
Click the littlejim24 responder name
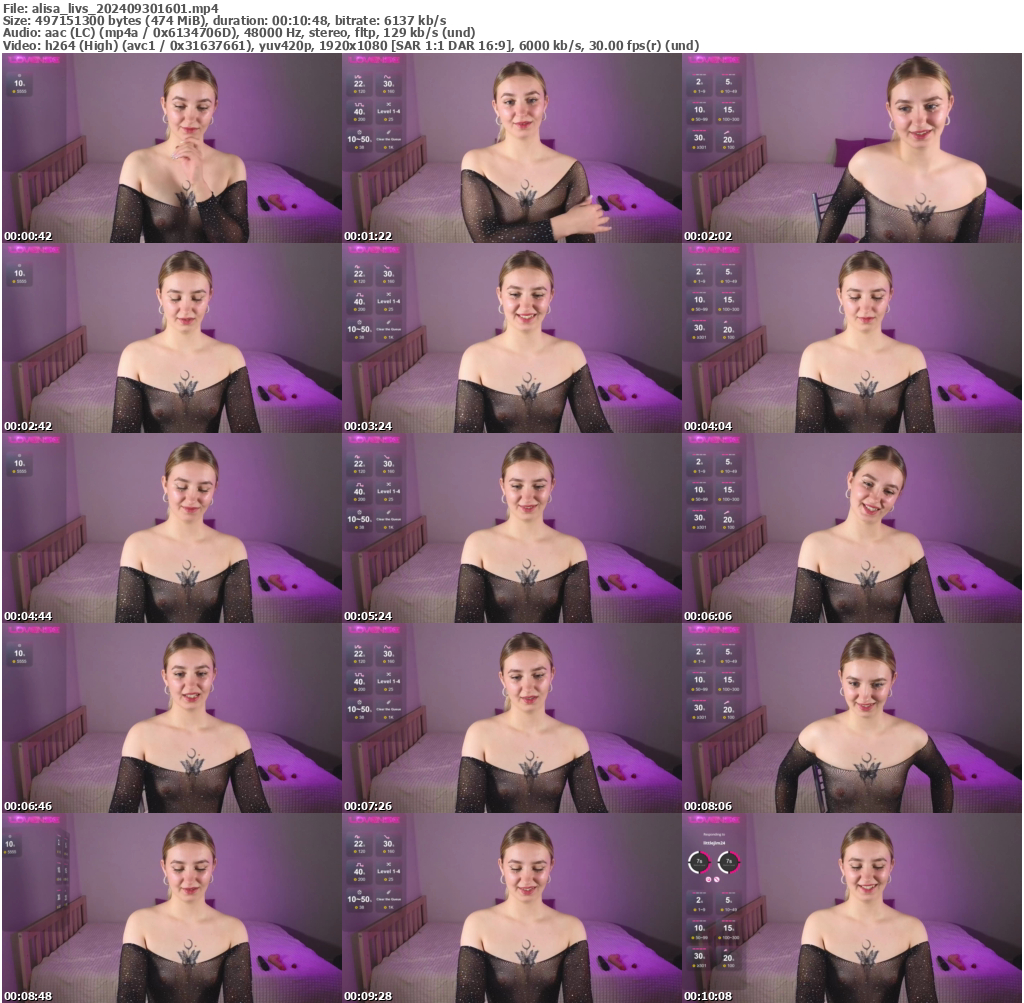tap(715, 842)
